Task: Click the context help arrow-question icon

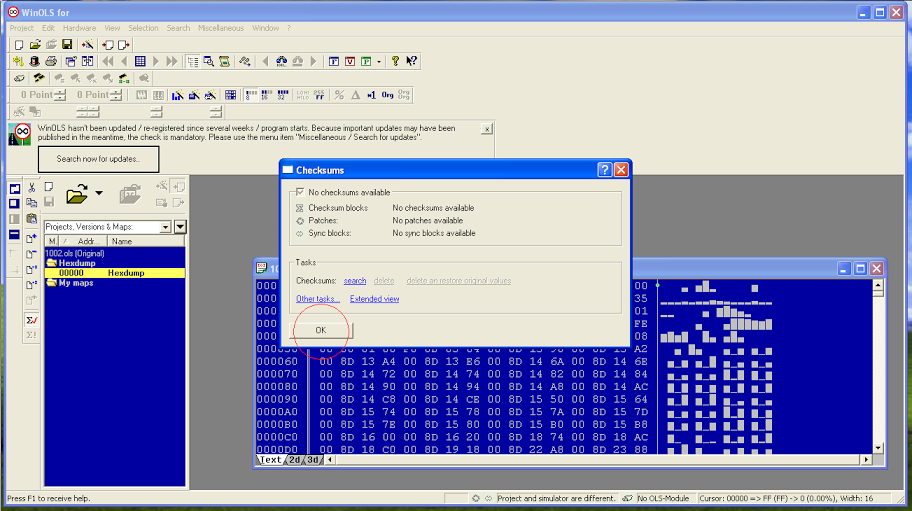Action: (x=412, y=61)
